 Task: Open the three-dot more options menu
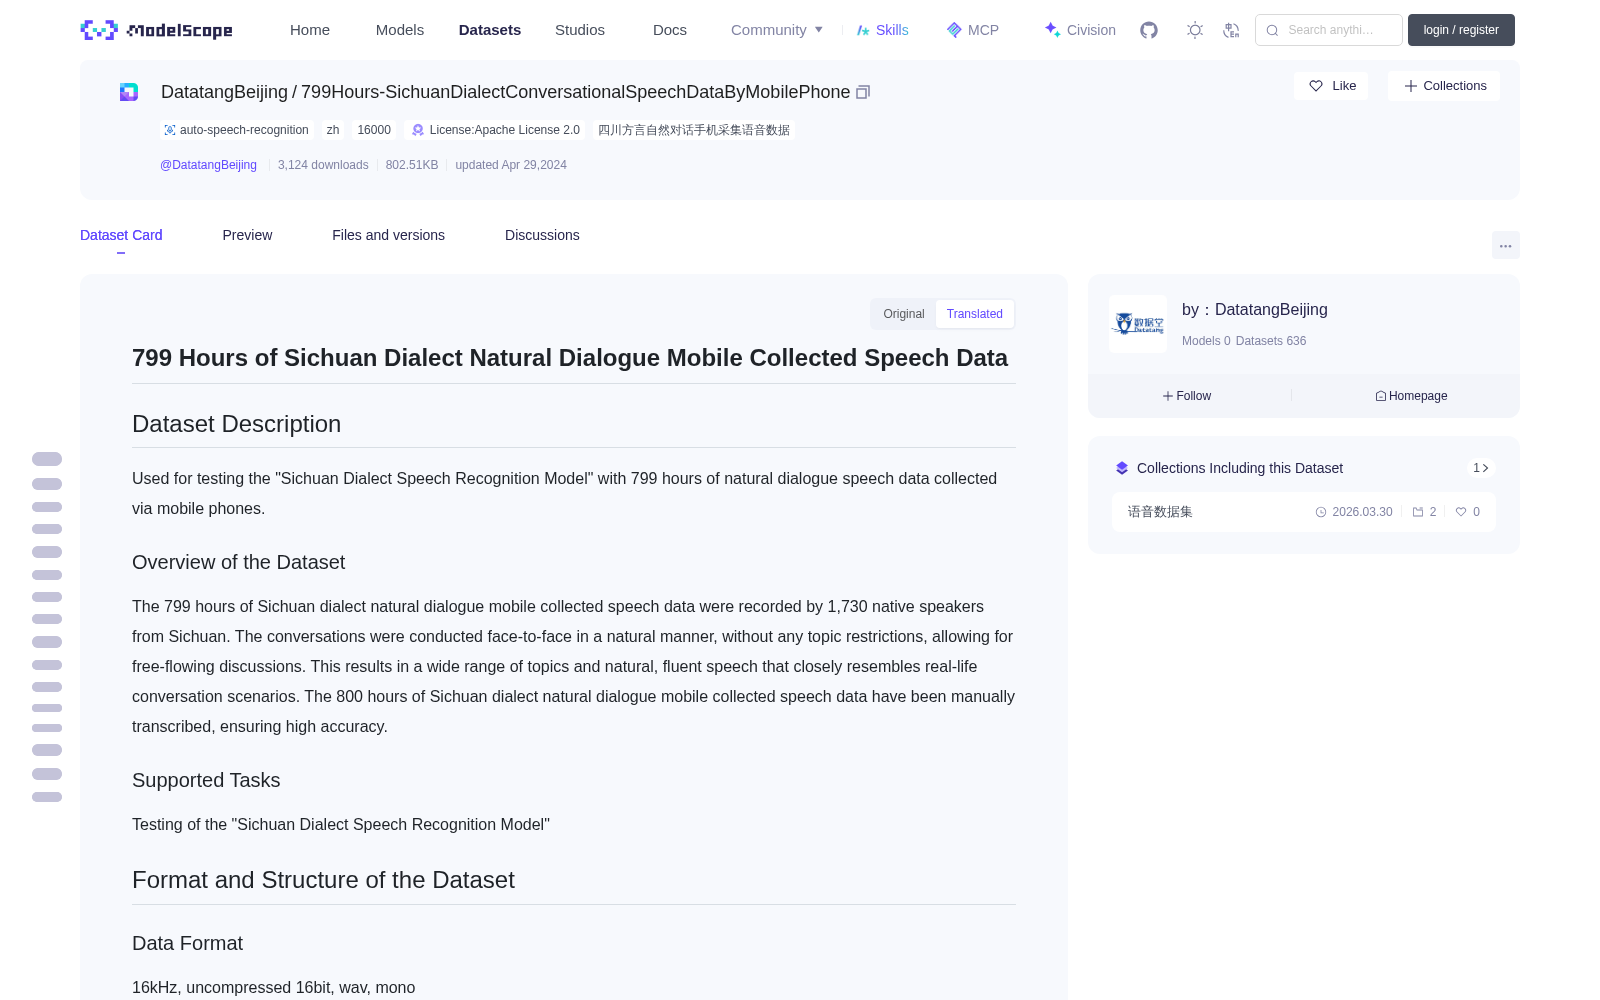click(1506, 245)
